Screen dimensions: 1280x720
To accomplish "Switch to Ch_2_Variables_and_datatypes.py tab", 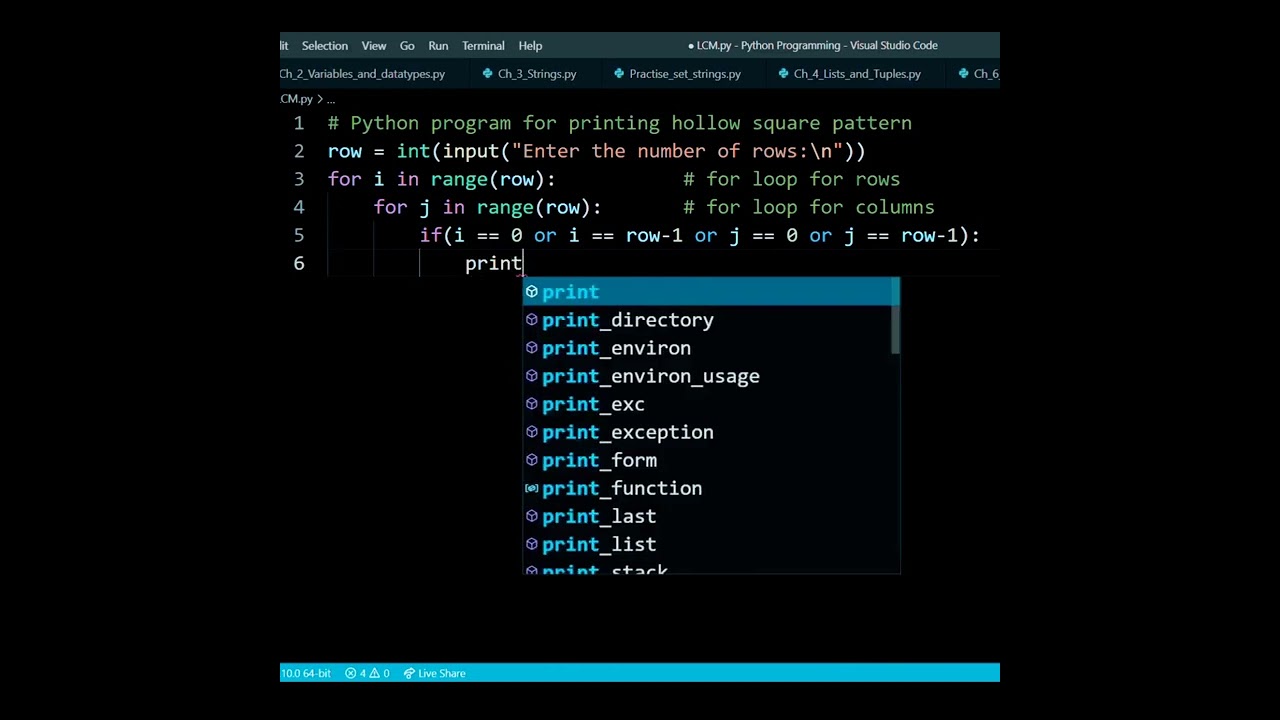I will [x=362, y=74].
